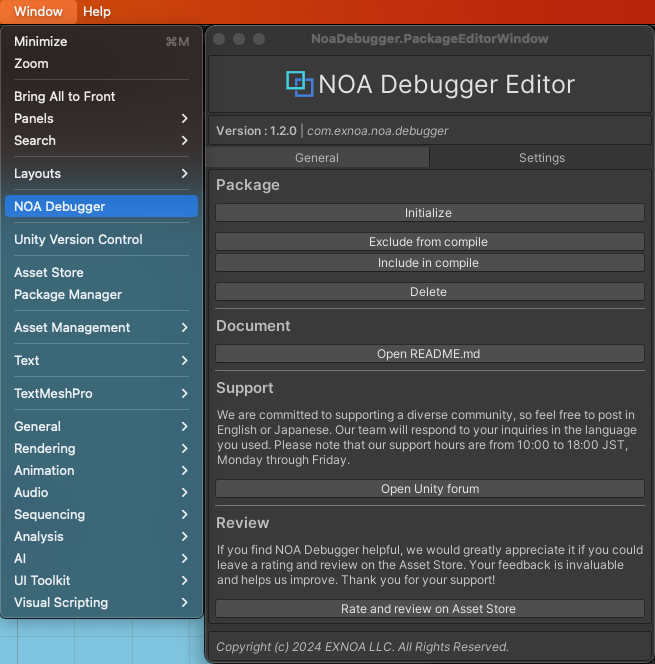Click the Support section heading
655x664 pixels.
click(x=245, y=388)
